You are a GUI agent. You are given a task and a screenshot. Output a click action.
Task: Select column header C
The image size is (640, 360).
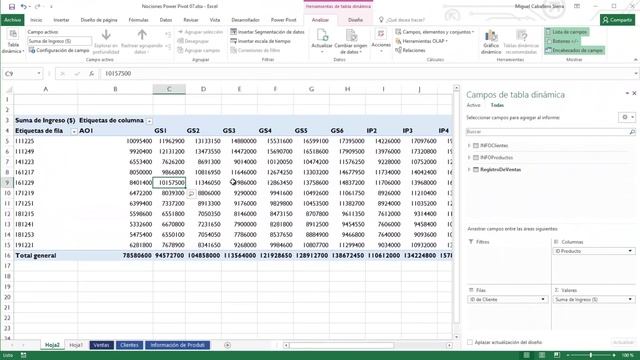[169, 89]
